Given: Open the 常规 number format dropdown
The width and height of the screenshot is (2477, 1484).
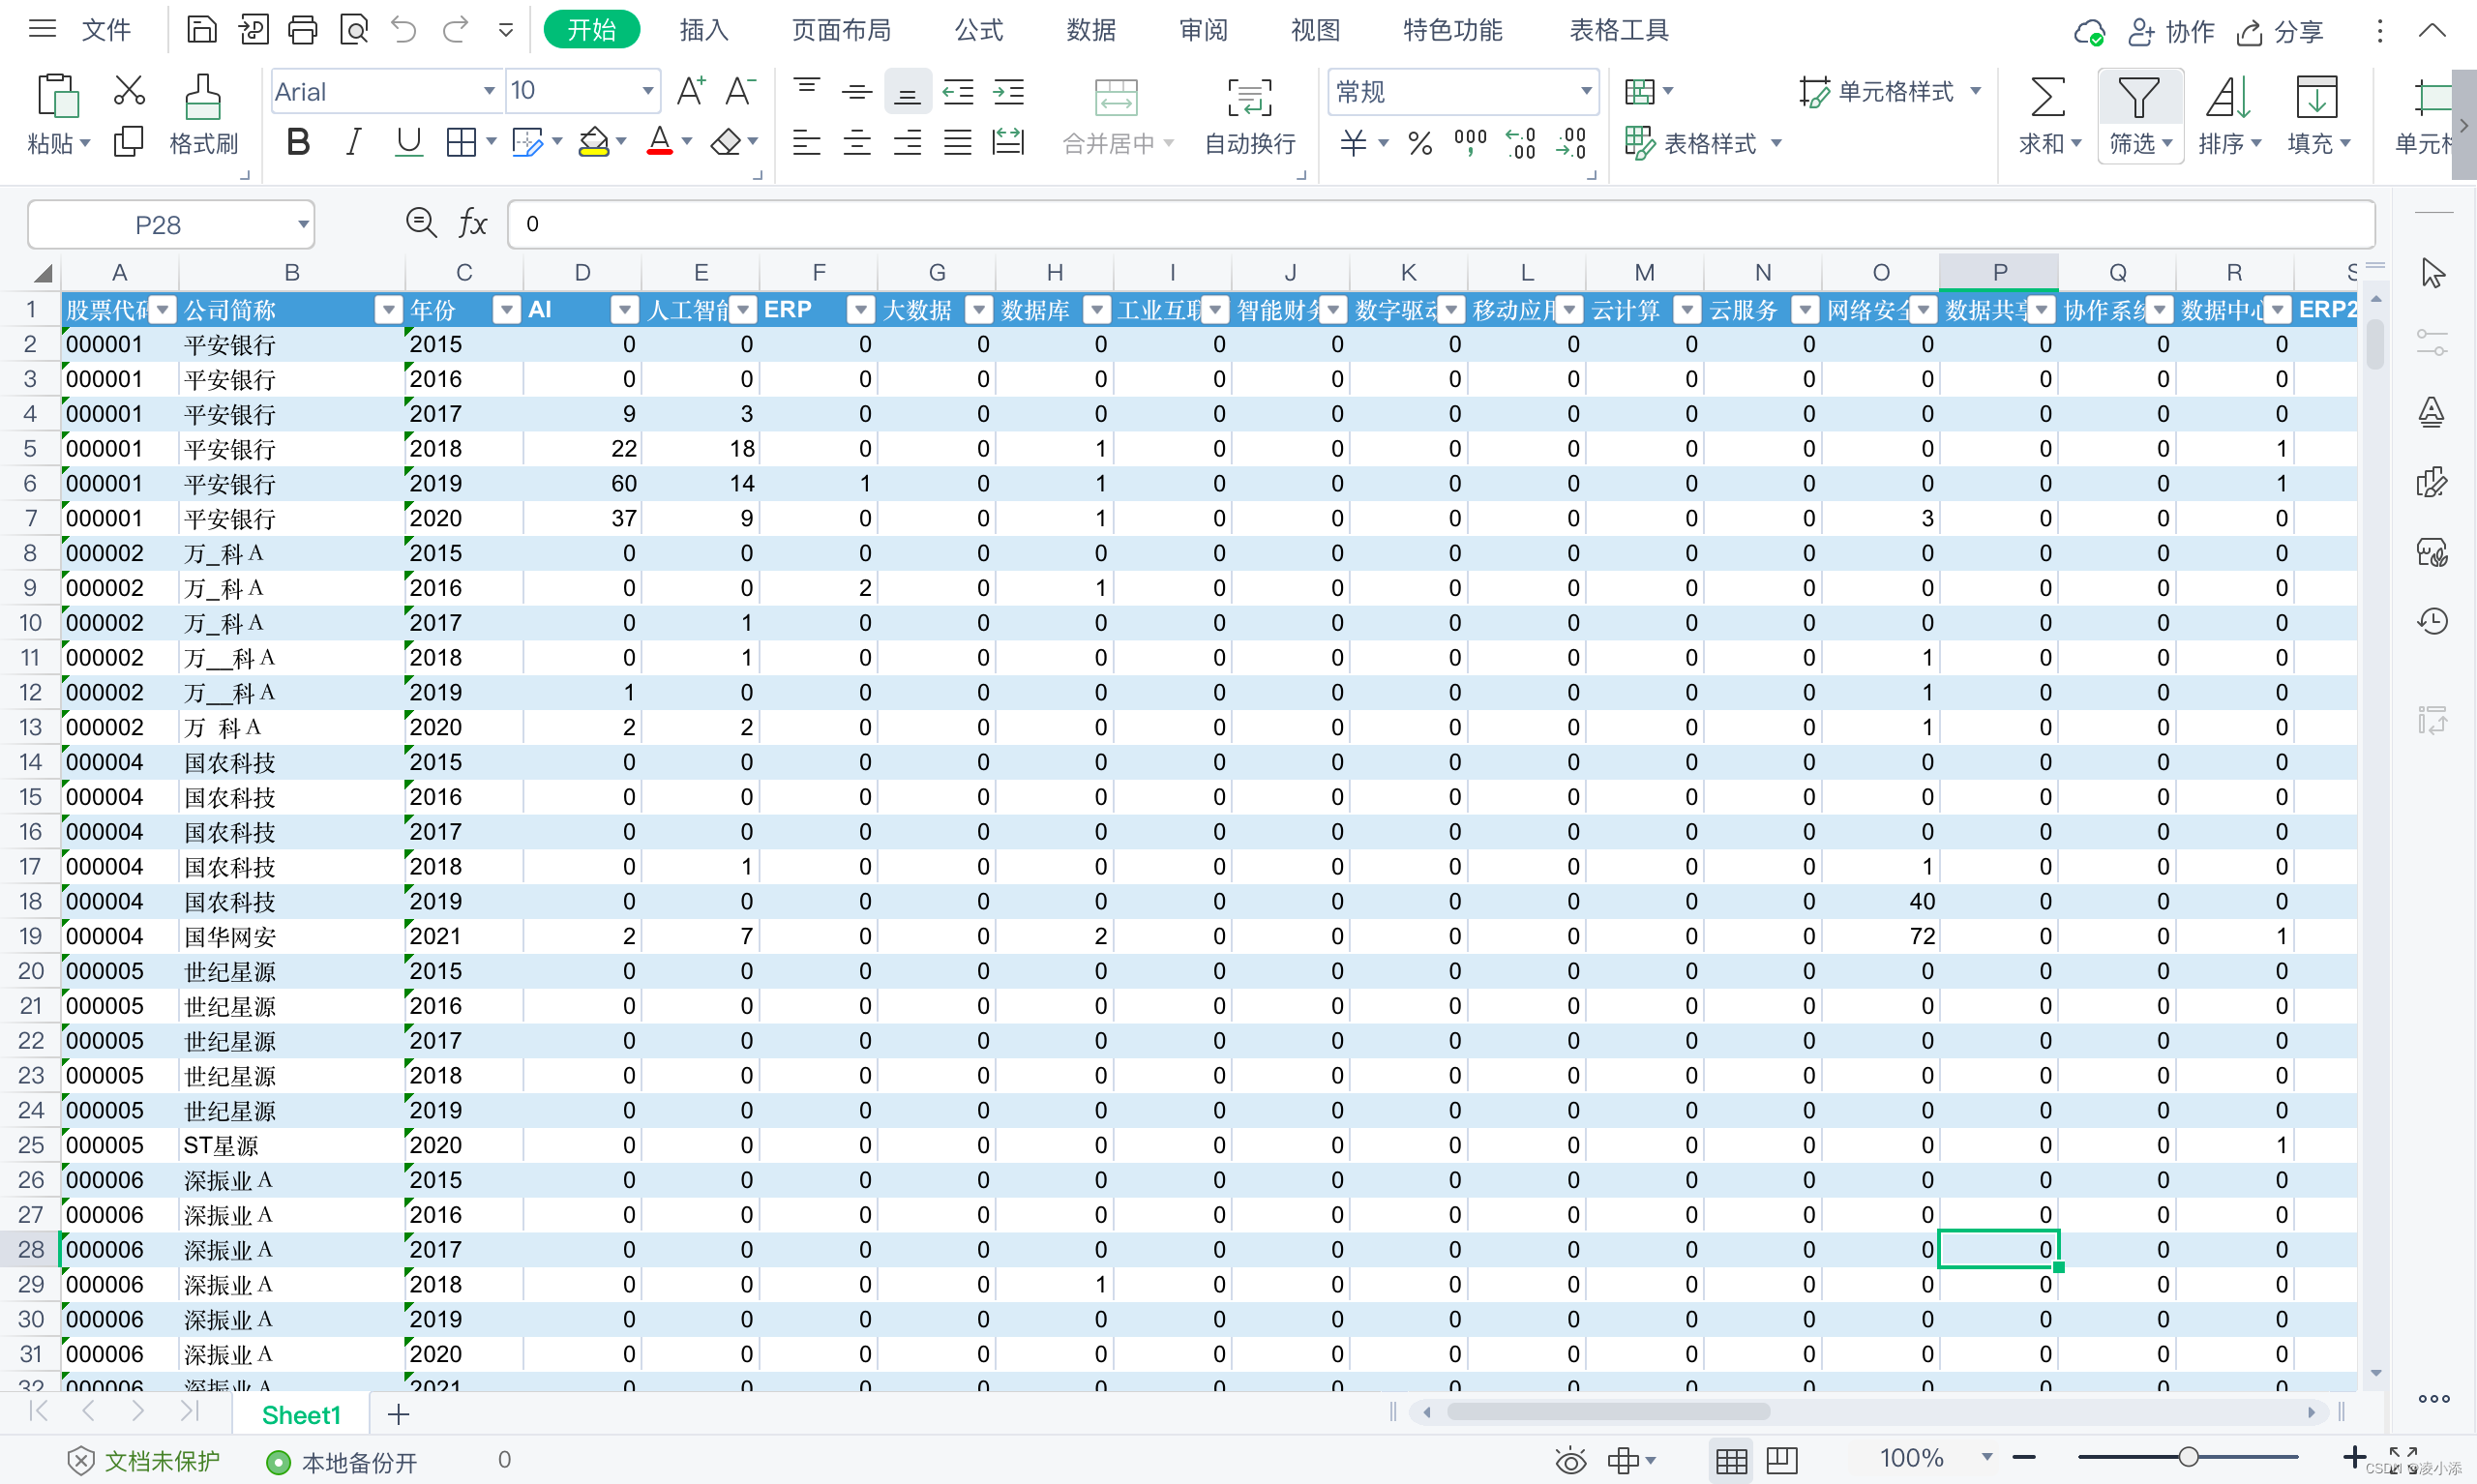Looking at the screenshot, I should coord(1585,91).
